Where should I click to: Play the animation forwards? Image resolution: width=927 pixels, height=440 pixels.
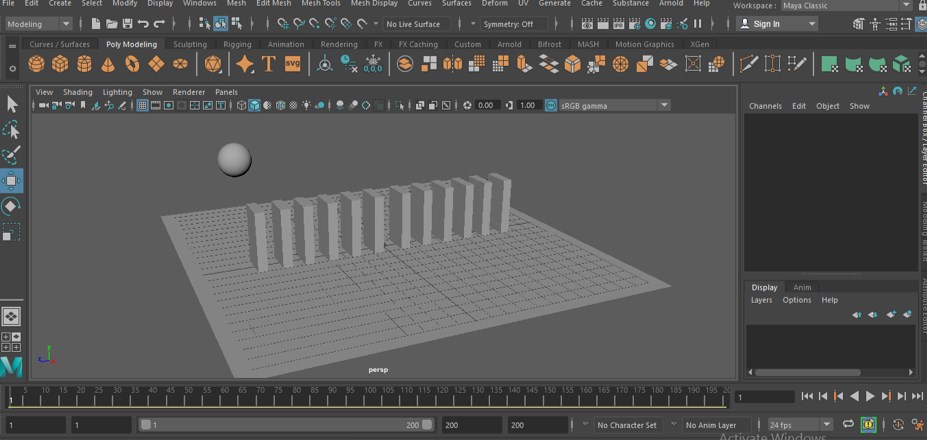(870, 396)
